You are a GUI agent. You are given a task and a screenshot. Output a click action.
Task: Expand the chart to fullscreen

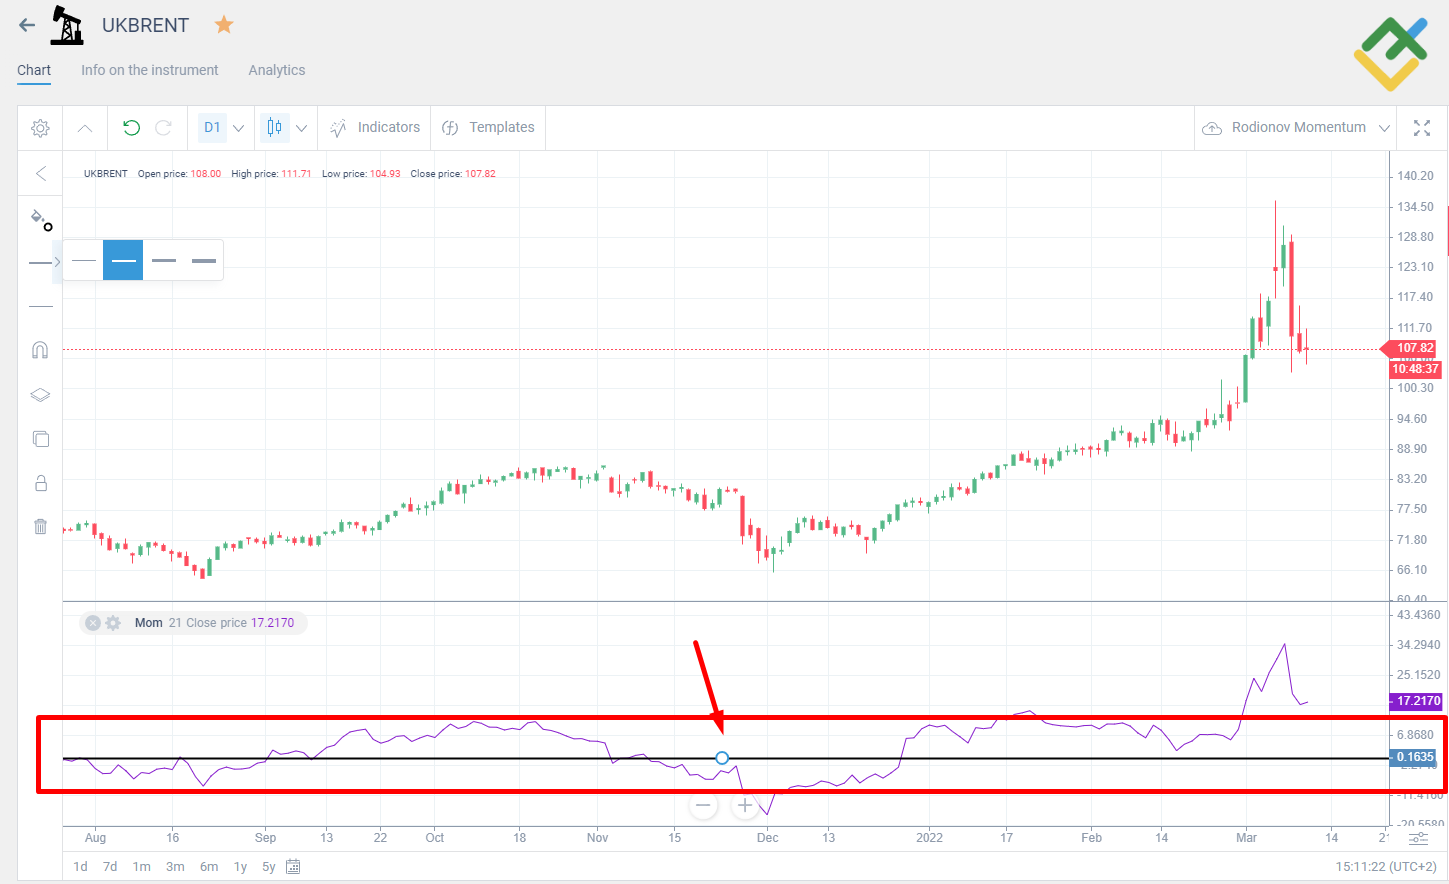1422,128
